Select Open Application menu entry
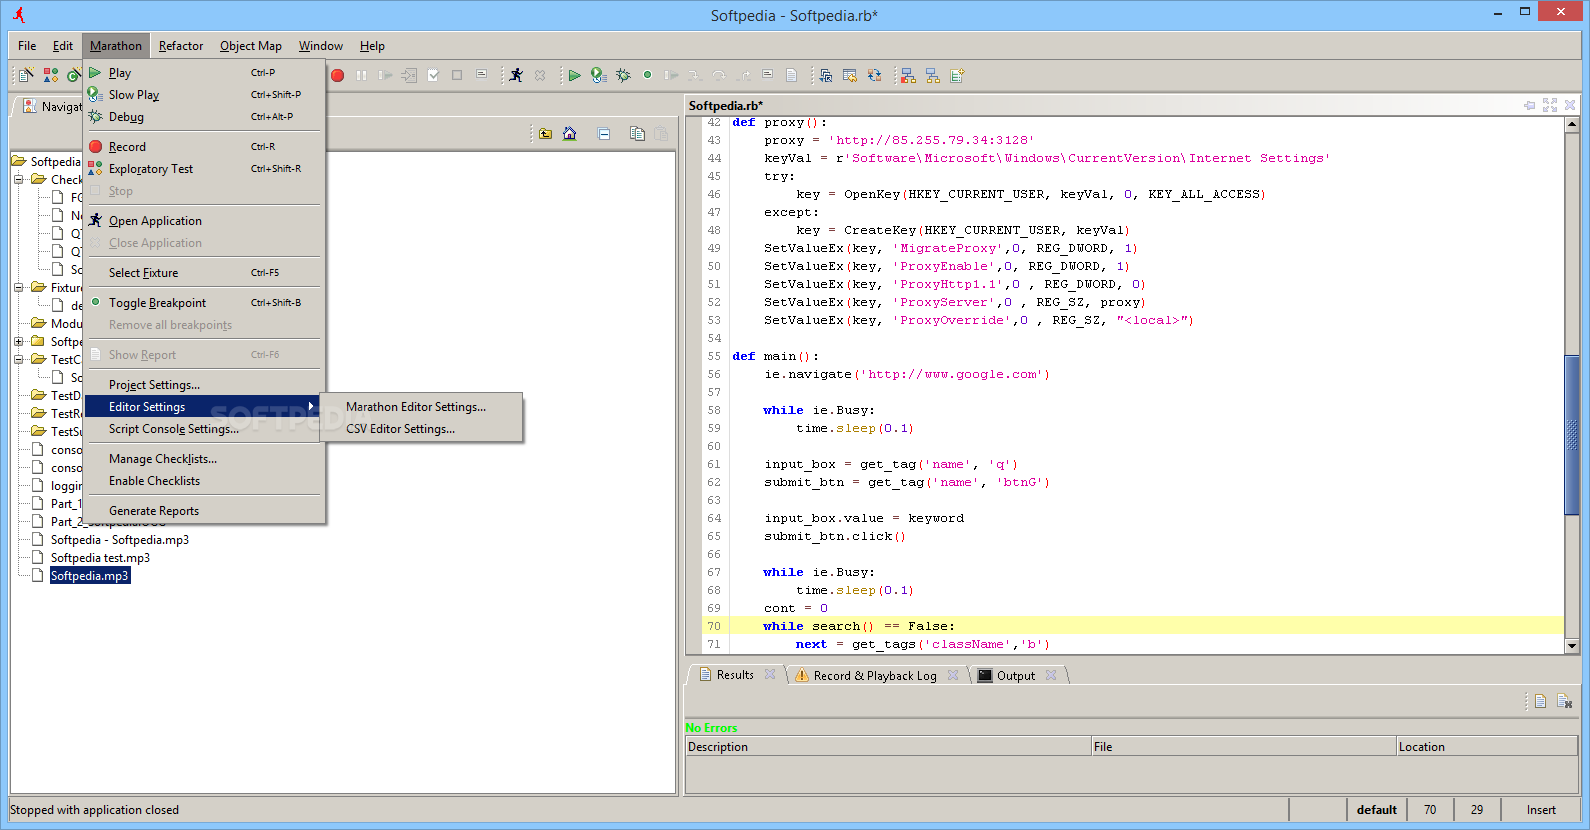 204,220
